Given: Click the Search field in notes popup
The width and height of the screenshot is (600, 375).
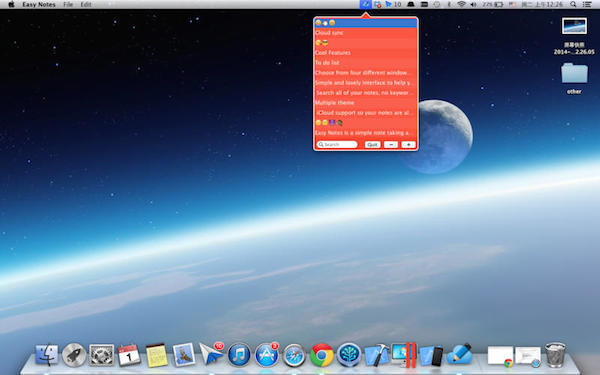Looking at the screenshot, I should tap(337, 145).
